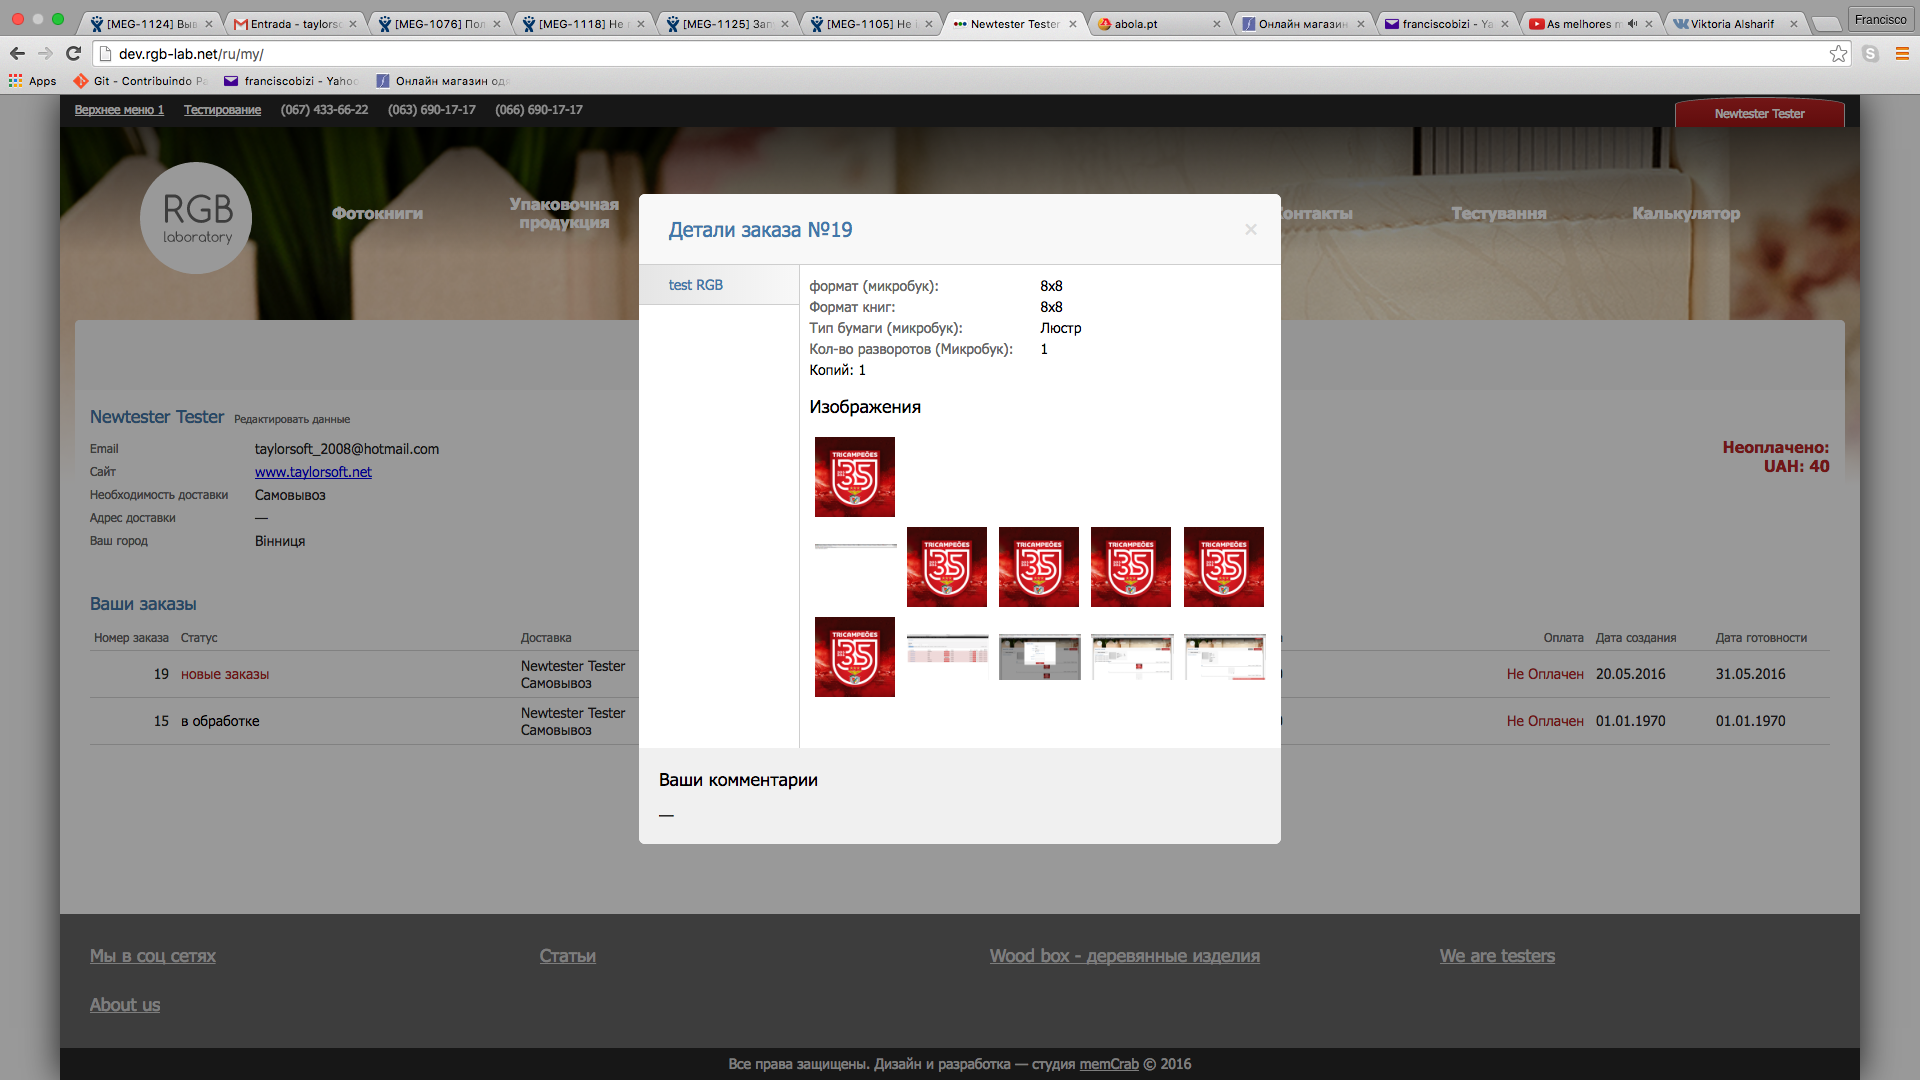Viewport: 1920px width, 1080px height.
Task: Switch to the abola.pt tab
Action: [x=1136, y=24]
